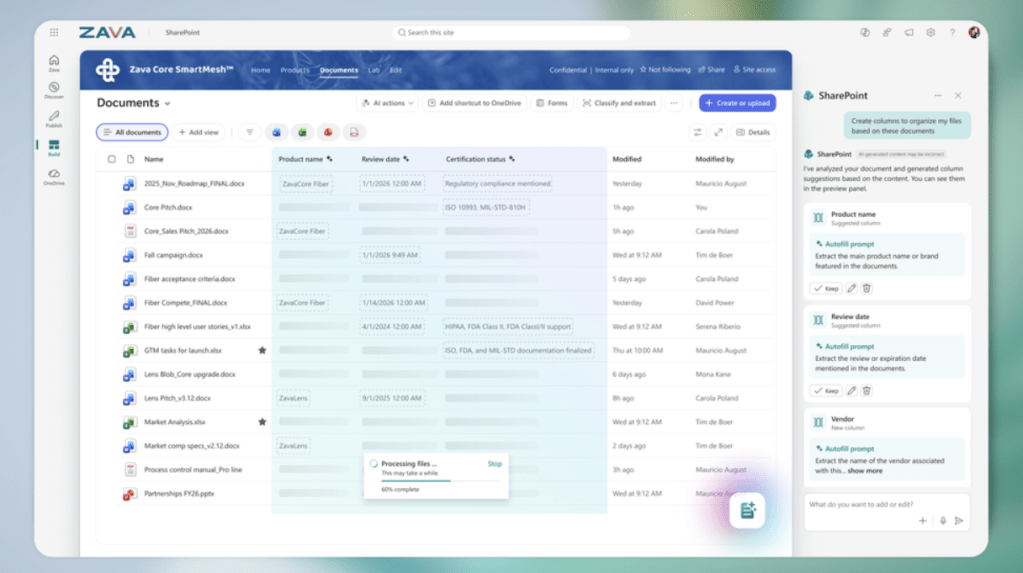
Task: Click the Create or upload button
Action: click(737, 103)
